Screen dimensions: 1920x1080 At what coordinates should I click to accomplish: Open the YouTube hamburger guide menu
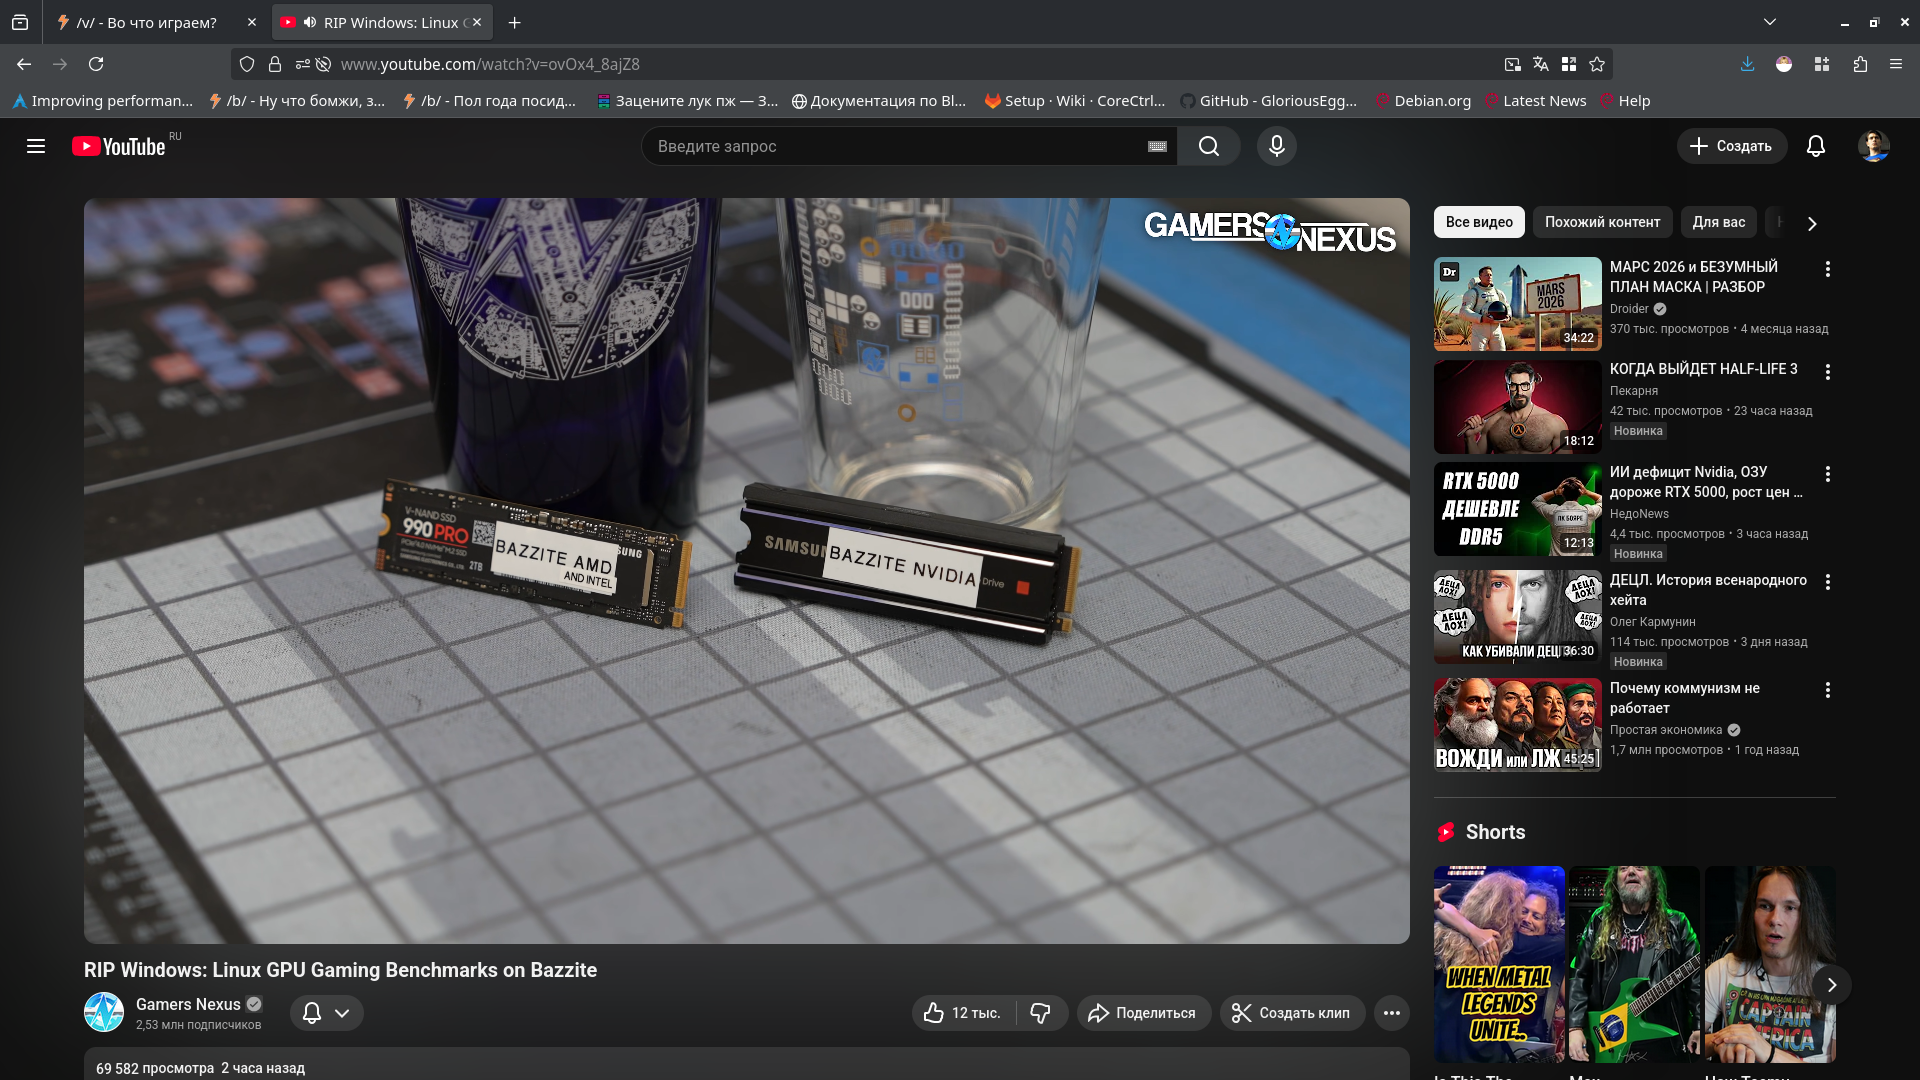(36, 146)
